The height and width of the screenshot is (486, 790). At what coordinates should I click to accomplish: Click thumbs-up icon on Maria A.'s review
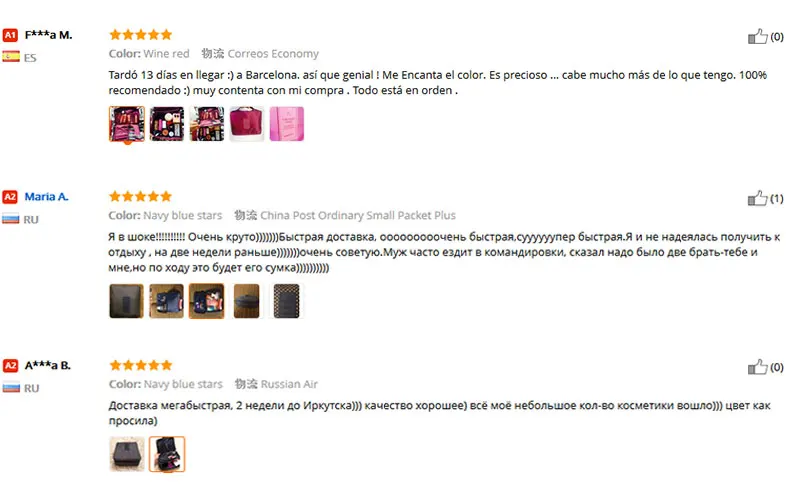(757, 198)
